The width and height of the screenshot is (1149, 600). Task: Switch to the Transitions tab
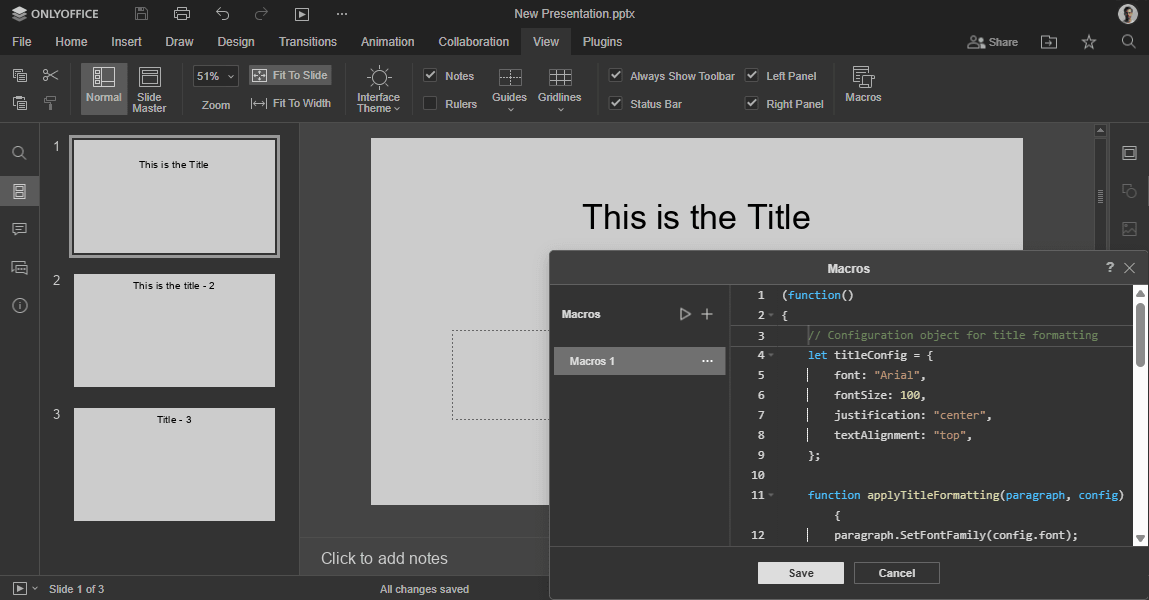pos(308,42)
